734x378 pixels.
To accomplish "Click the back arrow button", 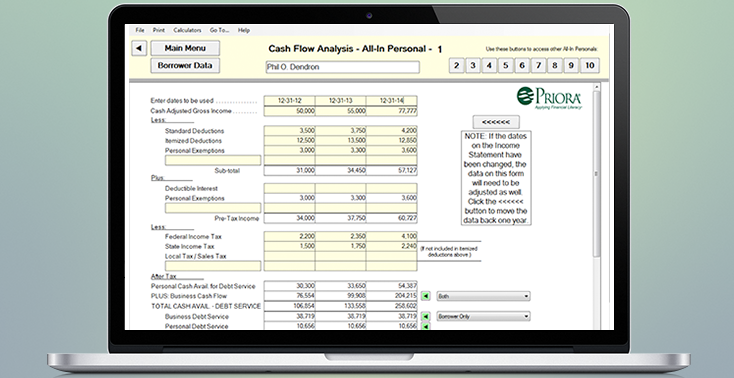I will [139, 48].
